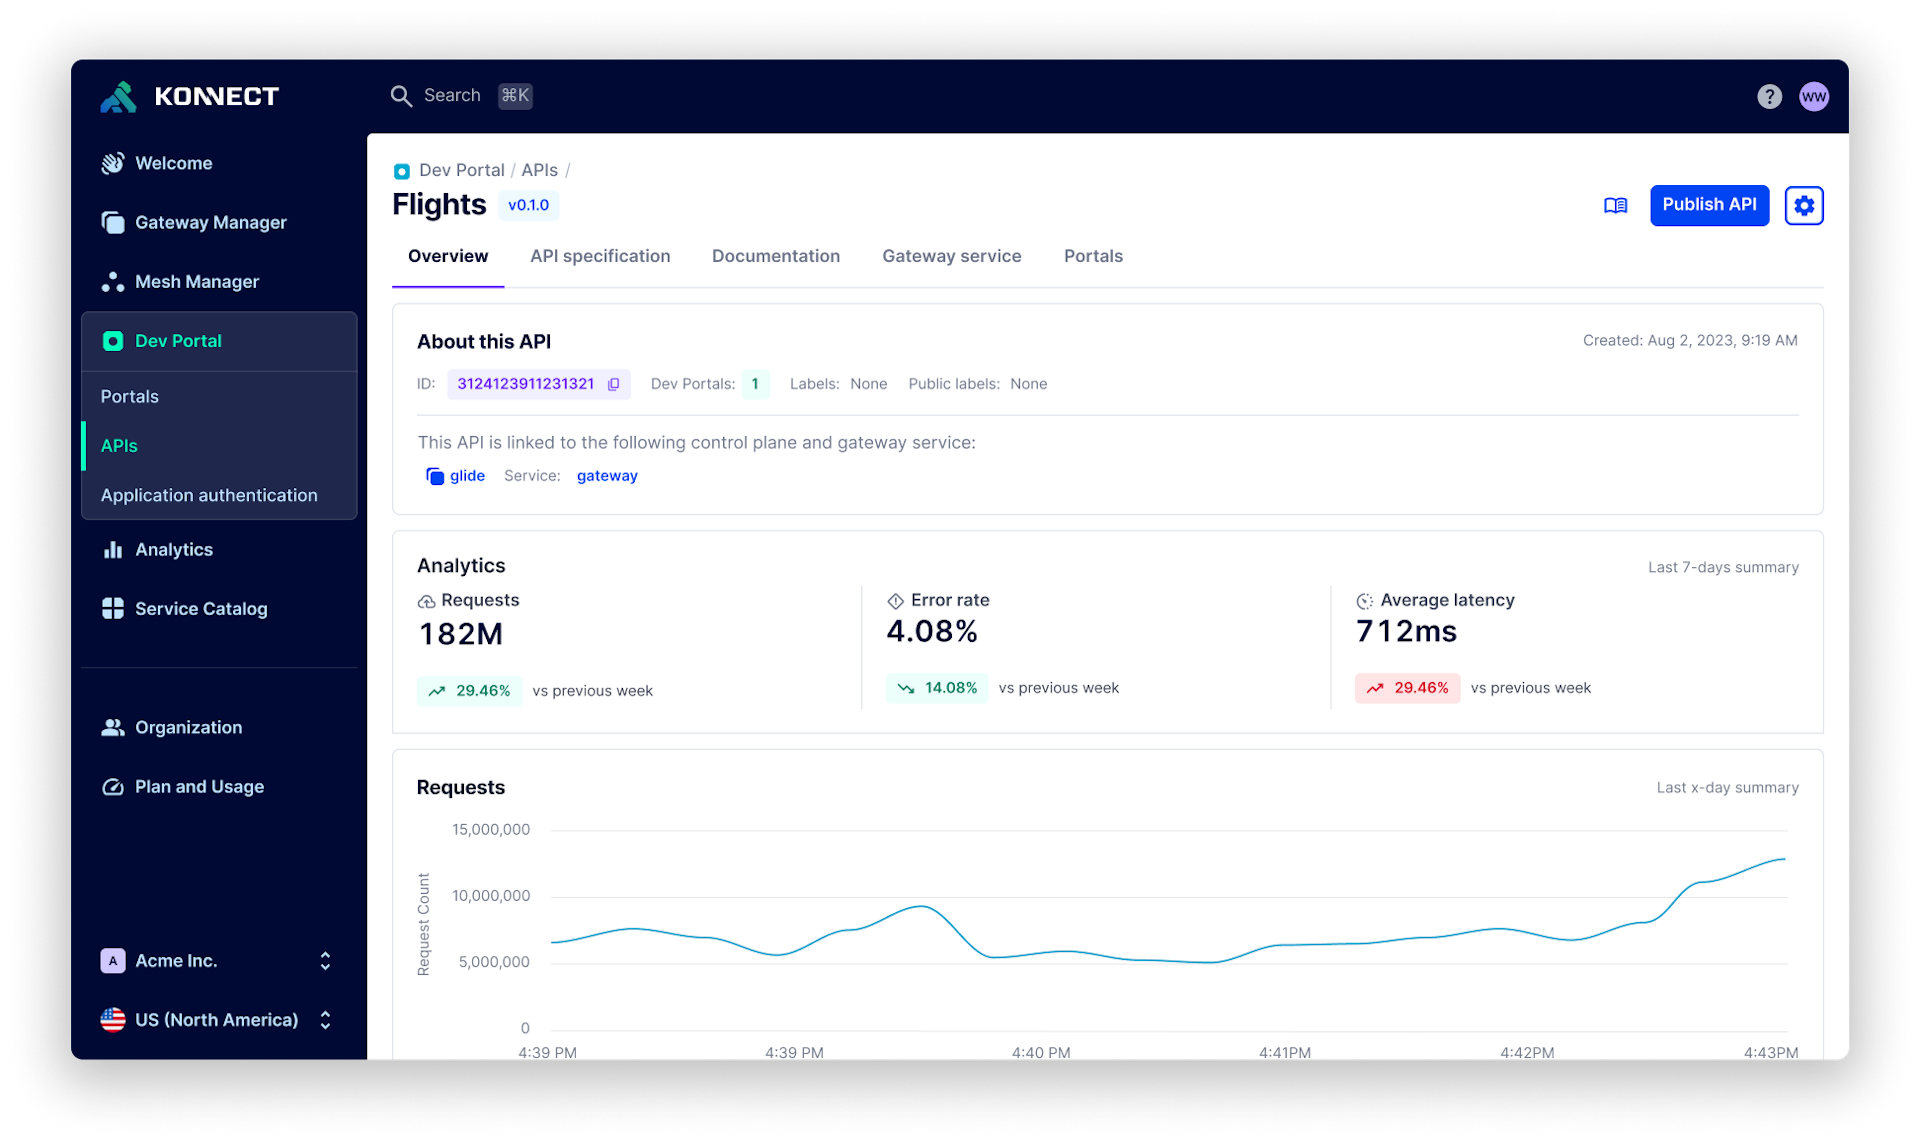1920x1143 pixels.
Task: Switch to the Documentation tab
Action: coord(776,256)
